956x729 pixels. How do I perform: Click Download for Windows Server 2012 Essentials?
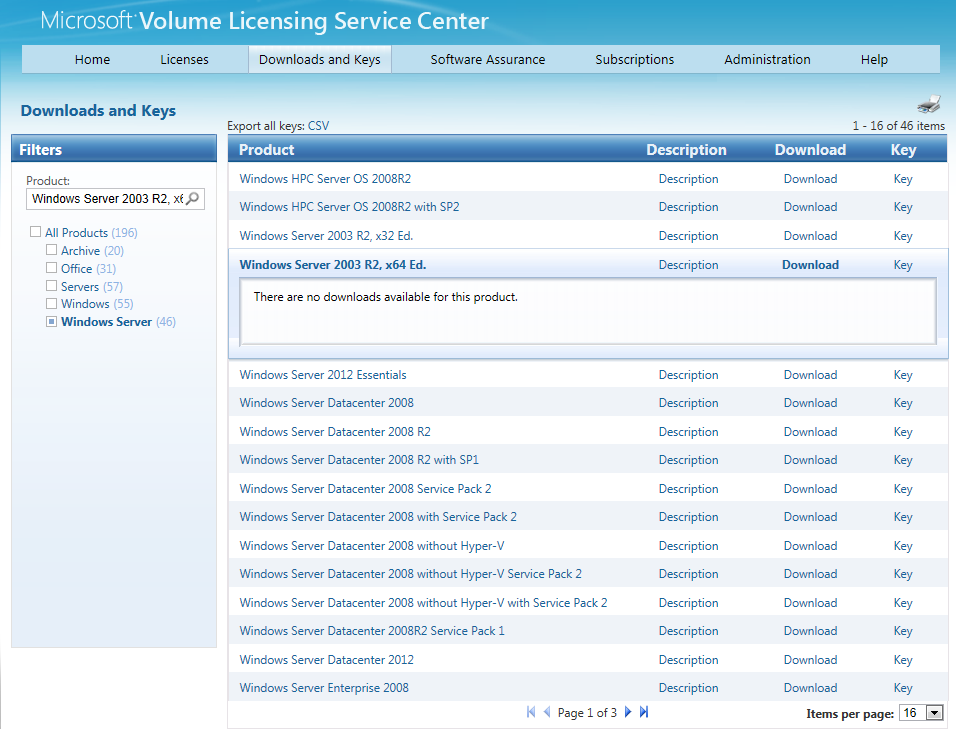click(810, 375)
